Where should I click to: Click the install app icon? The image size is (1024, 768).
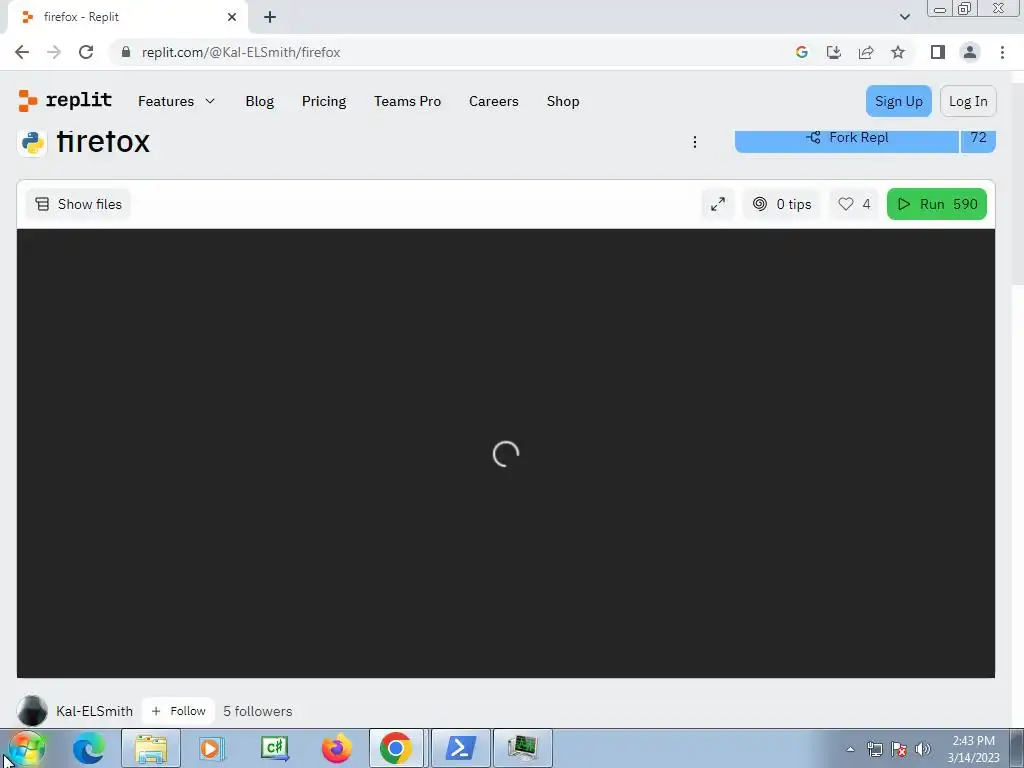[834, 52]
